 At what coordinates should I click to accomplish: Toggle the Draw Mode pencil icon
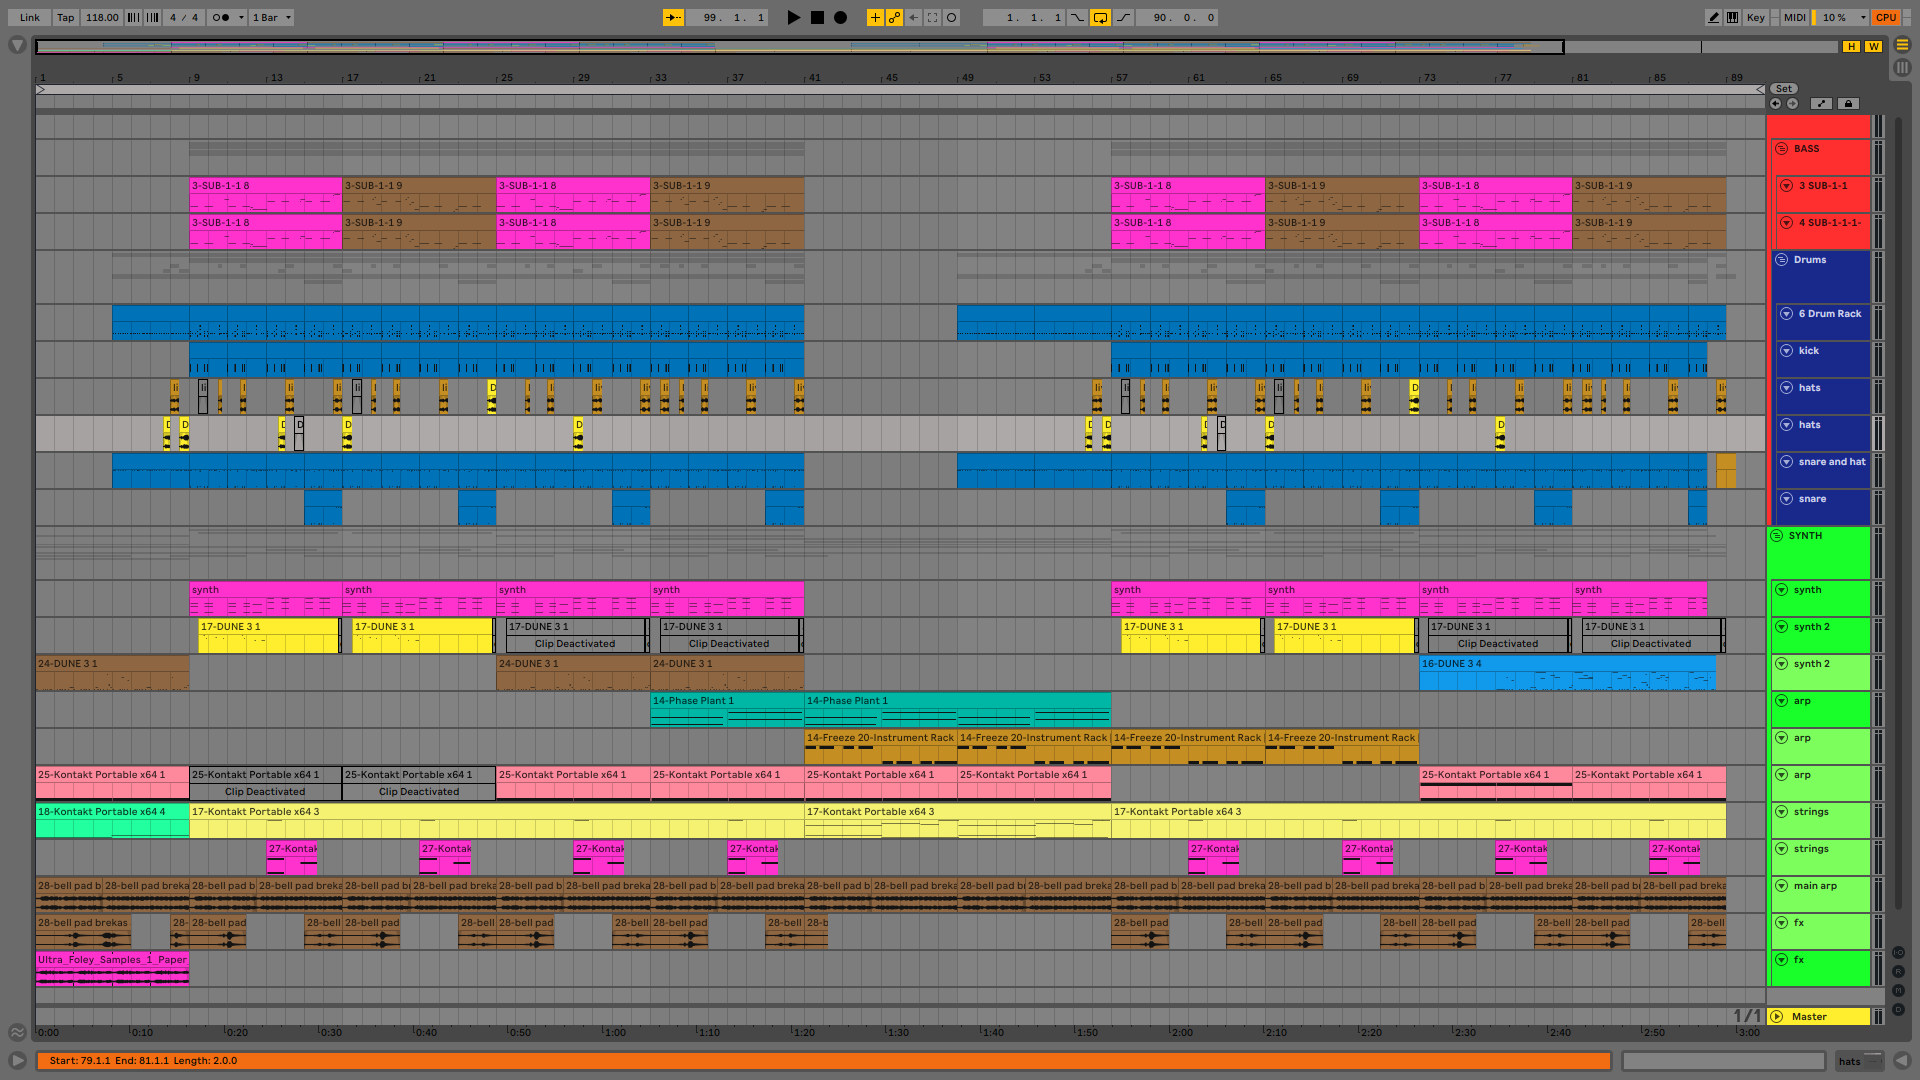1713,17
